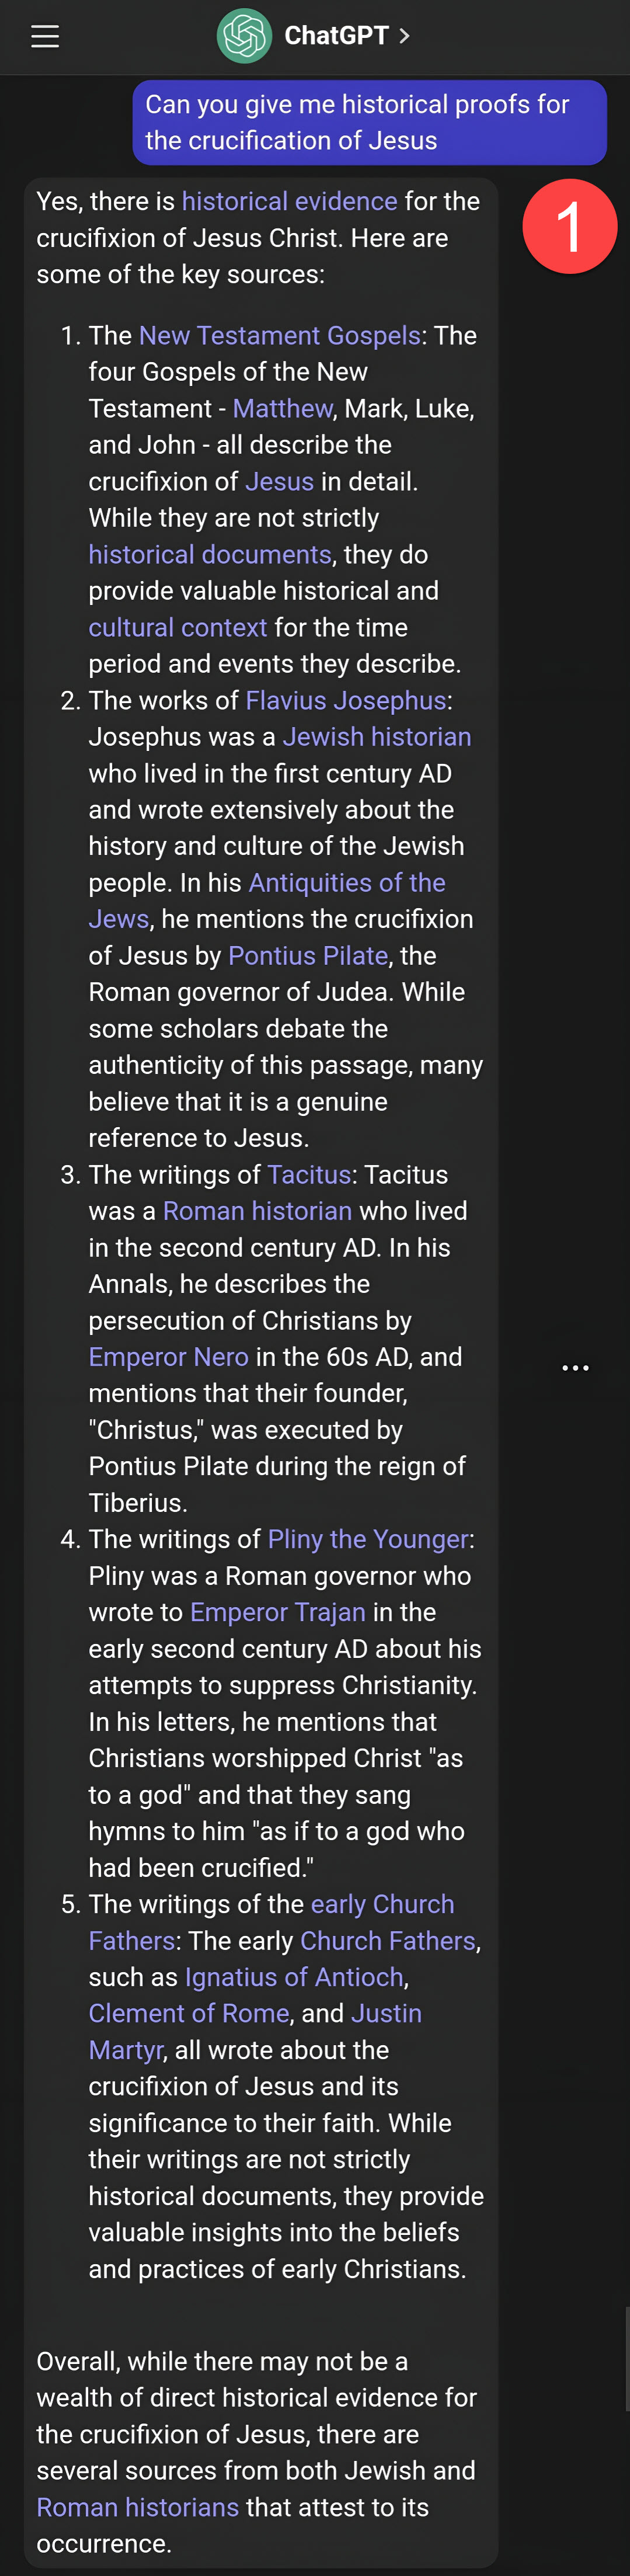
Task: Click the "Emperor Trajan" link
Action: point(277,1612)
